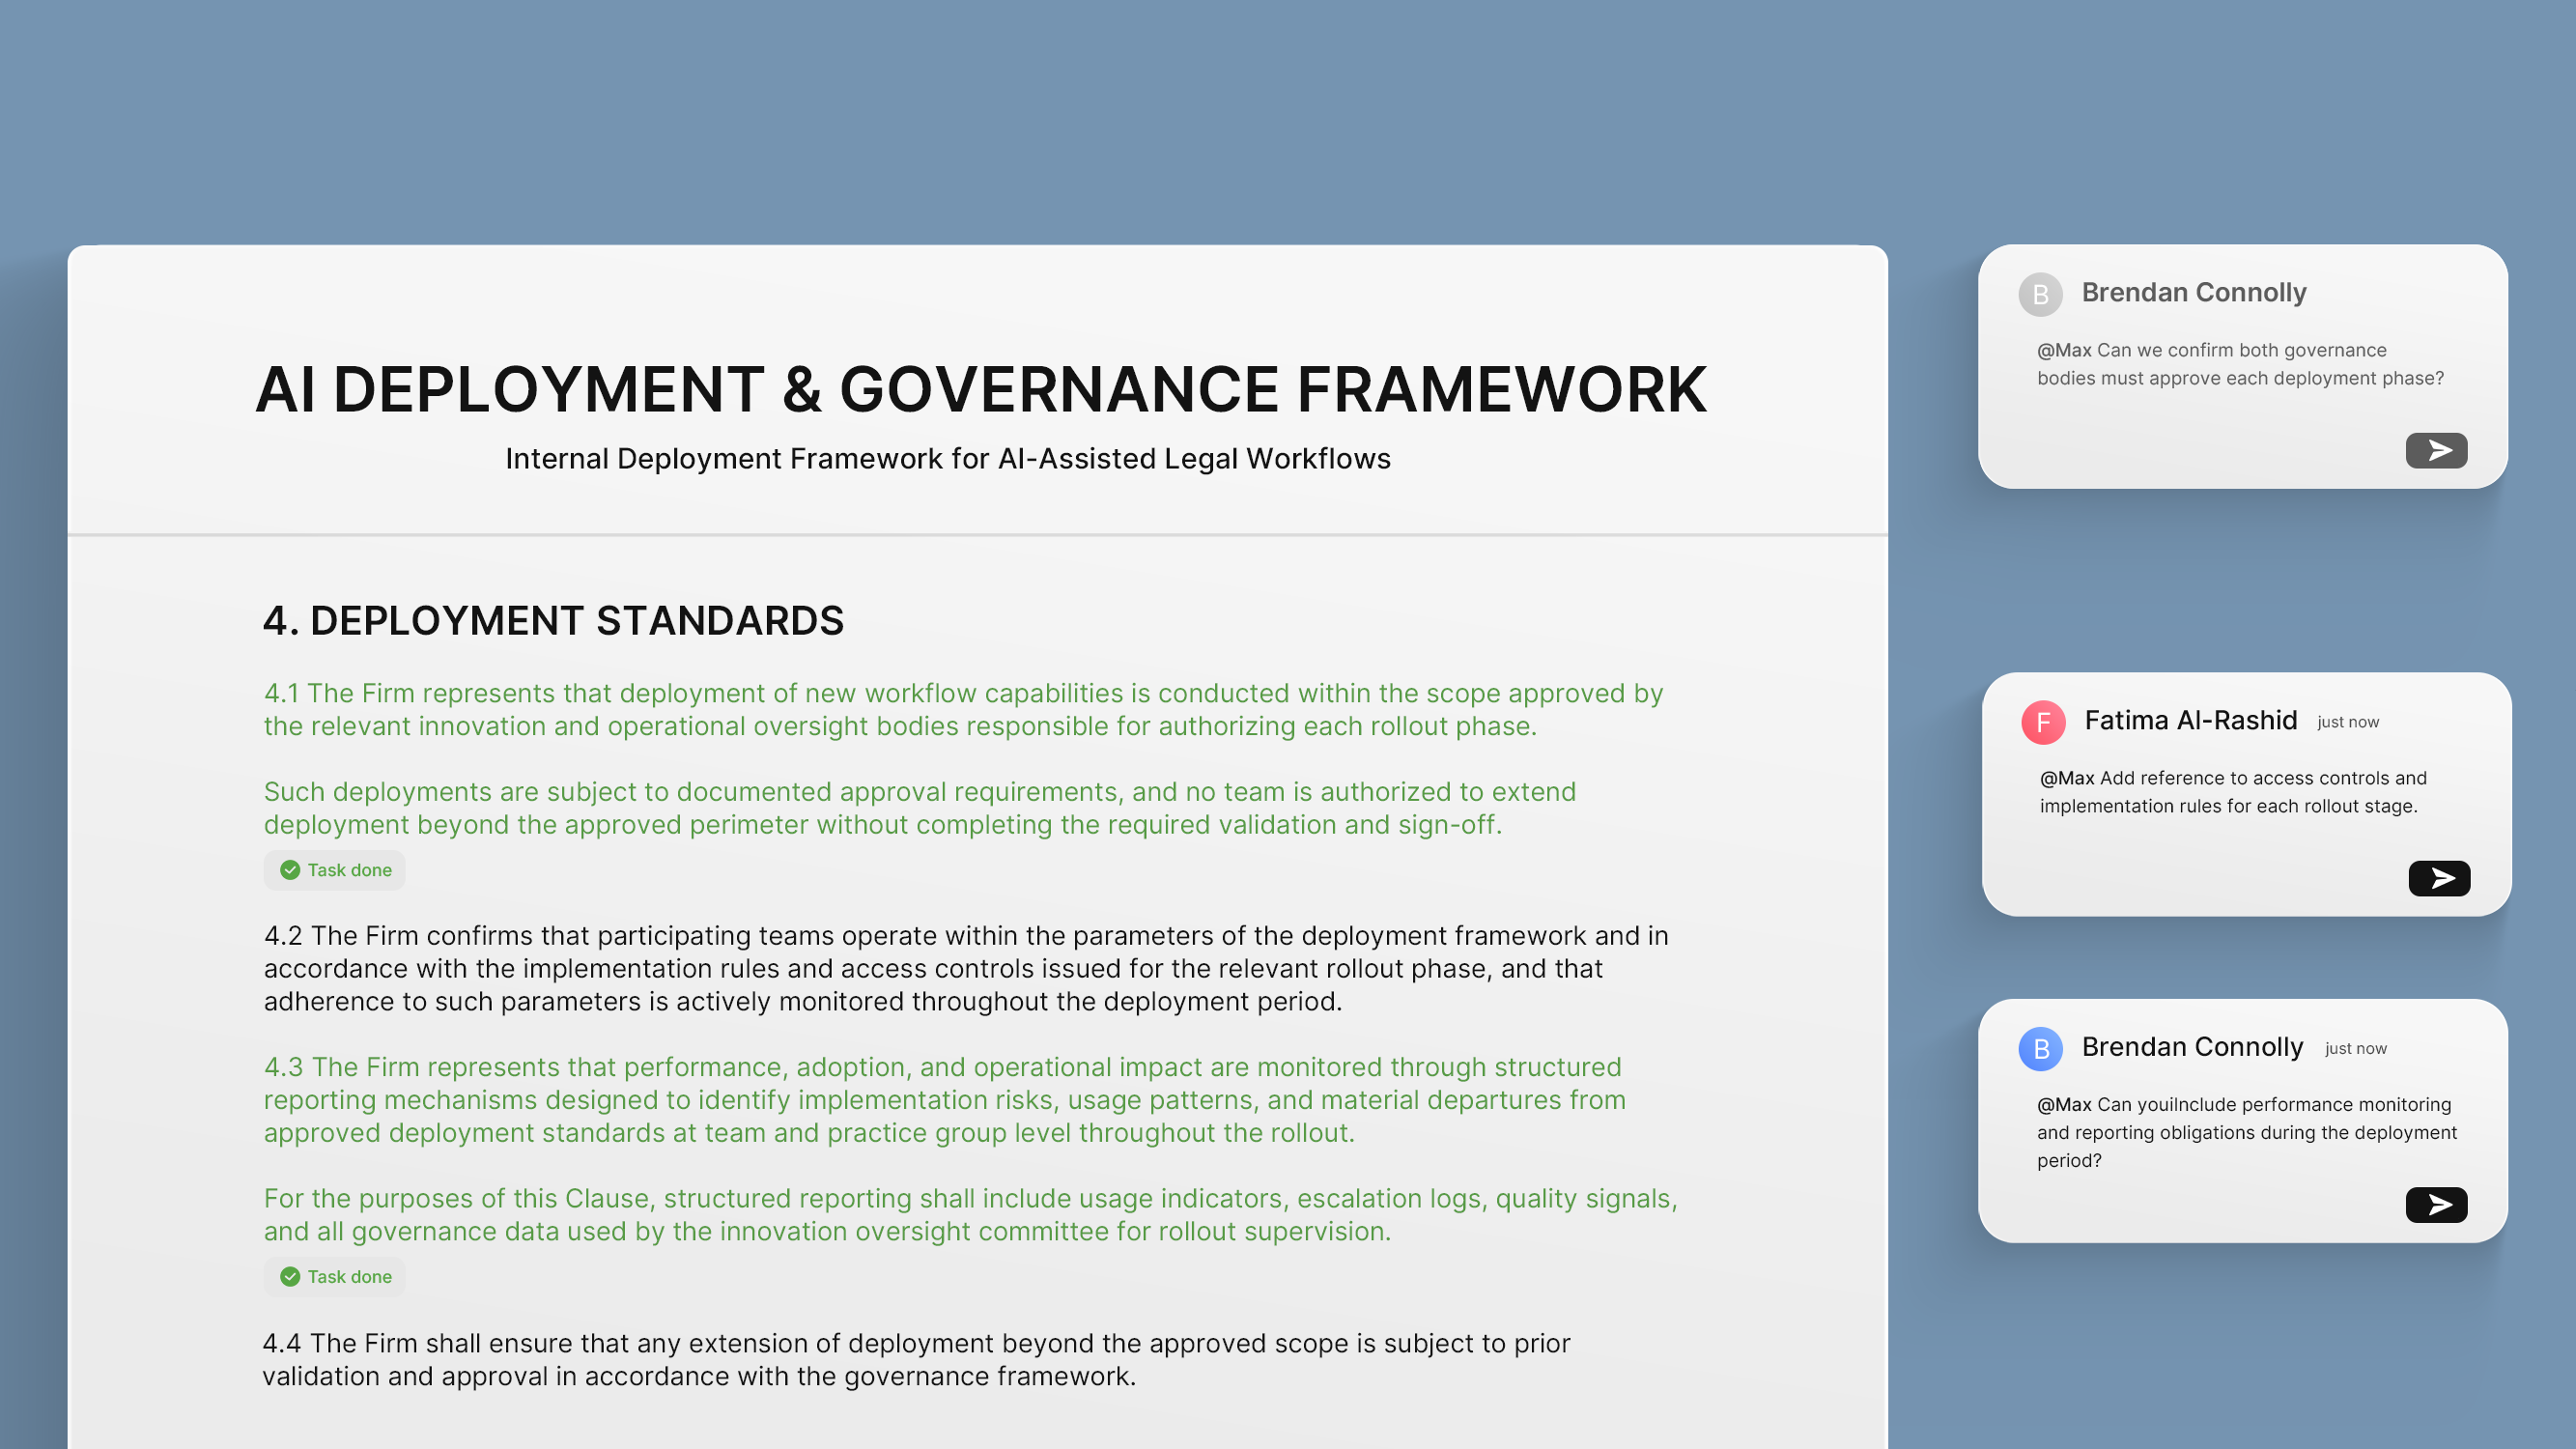Image resolution: width=2576 pixels, height=1449 pixels.
Task: Click @Max mention in bottom Brendan comment
Action: 2064,1104
